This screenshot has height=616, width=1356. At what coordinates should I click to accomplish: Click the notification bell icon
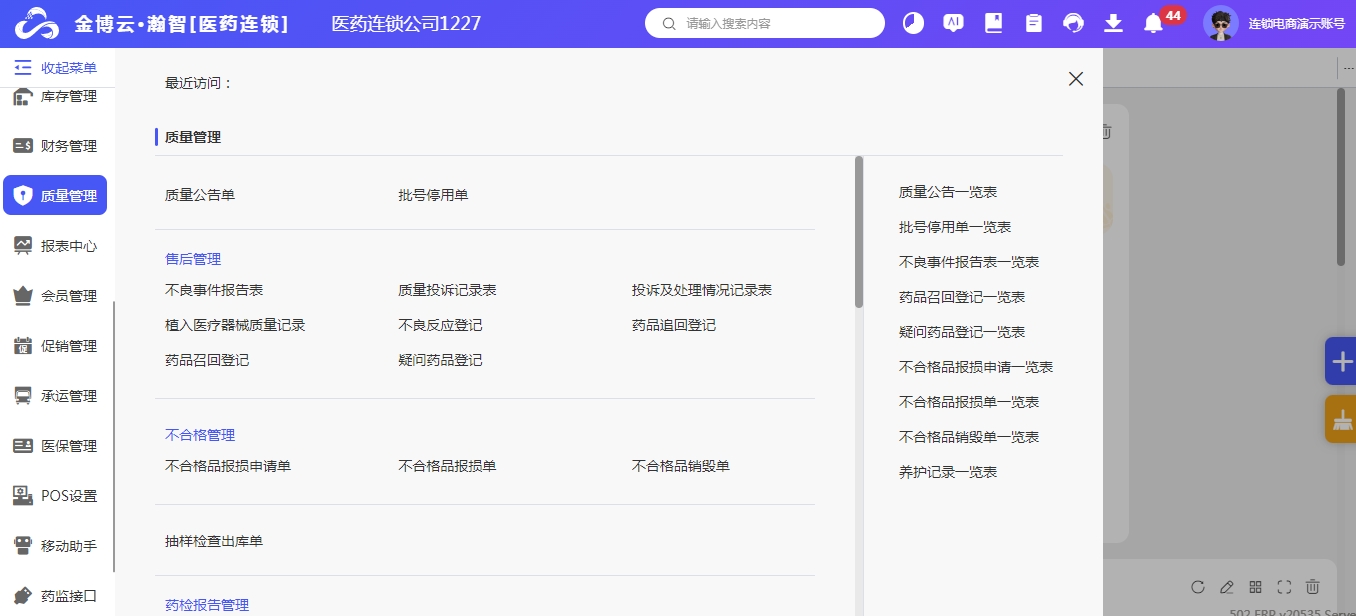pos(1153,23)
